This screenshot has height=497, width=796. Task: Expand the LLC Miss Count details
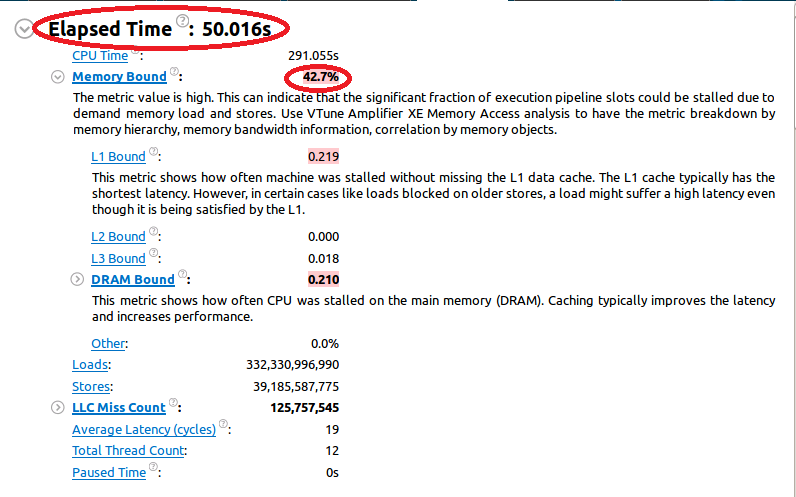coord(58,407)
